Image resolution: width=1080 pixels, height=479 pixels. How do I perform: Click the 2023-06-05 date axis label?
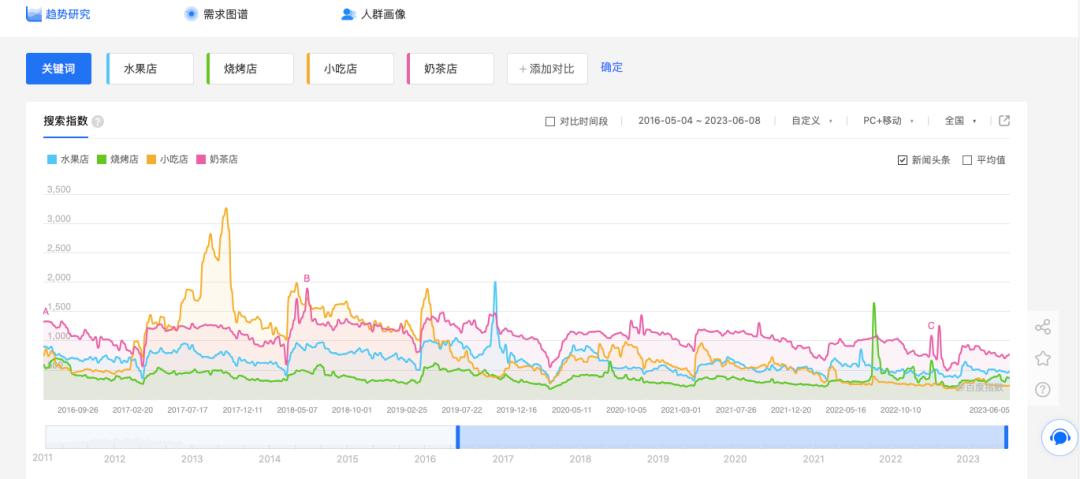[989, 409]
